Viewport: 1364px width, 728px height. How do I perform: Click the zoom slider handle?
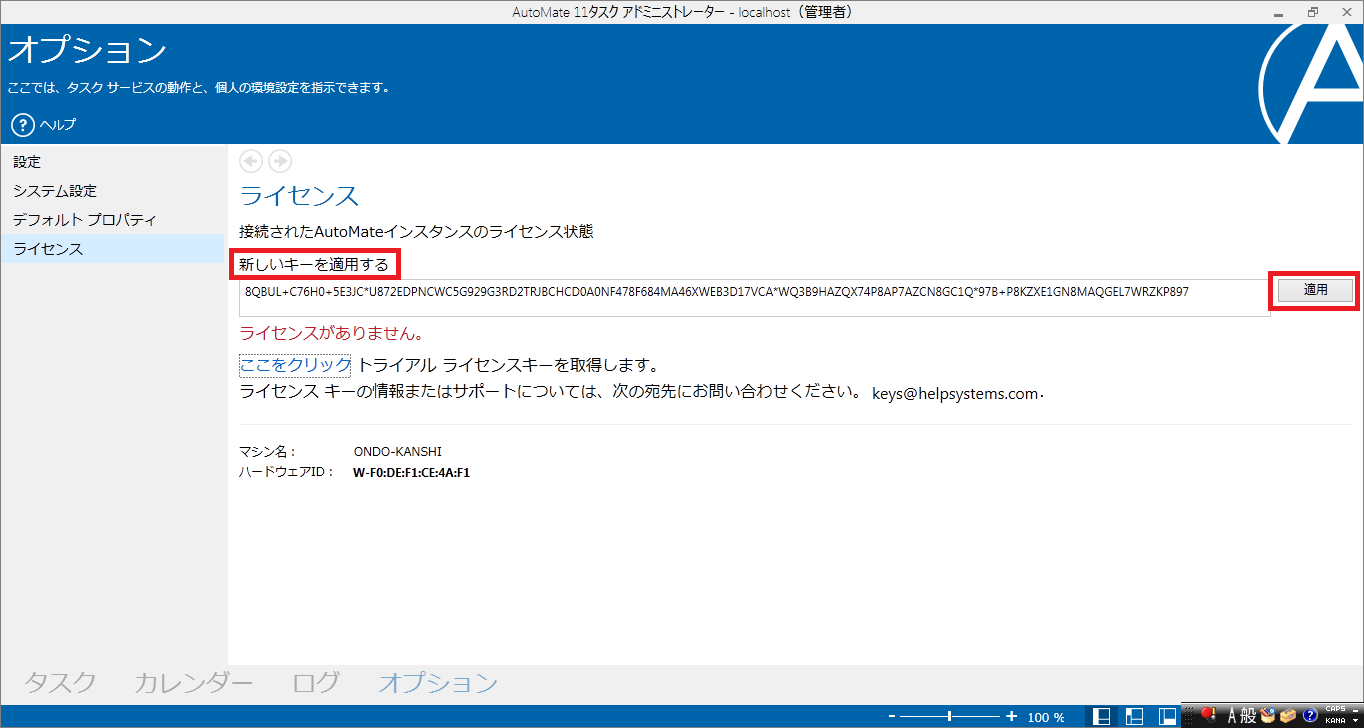949,716
